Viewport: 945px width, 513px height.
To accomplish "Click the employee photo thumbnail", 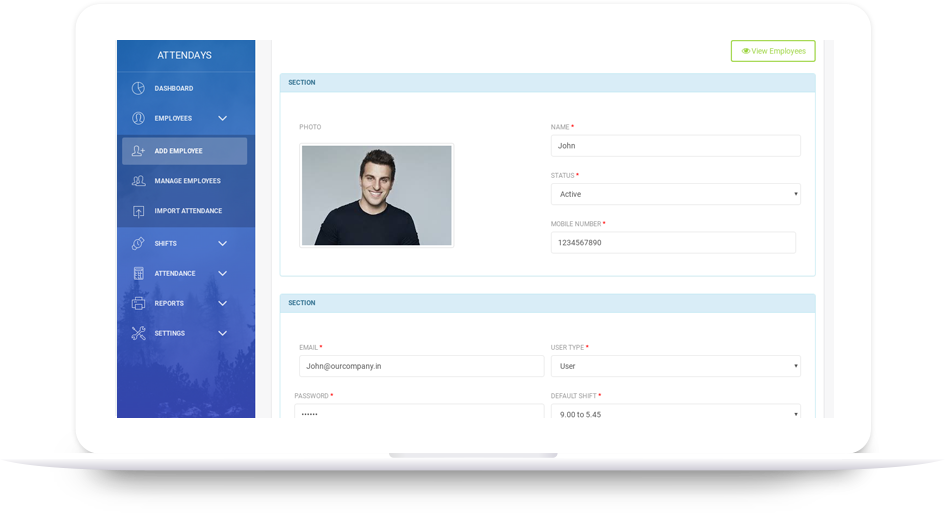I will [376, 195].
